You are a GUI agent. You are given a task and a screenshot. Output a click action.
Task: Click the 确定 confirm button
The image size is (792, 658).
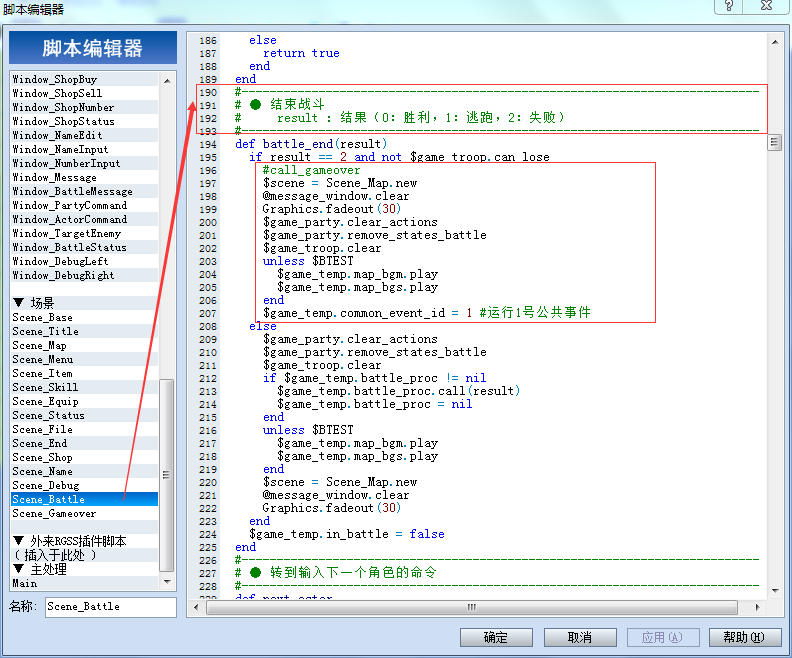496,637
